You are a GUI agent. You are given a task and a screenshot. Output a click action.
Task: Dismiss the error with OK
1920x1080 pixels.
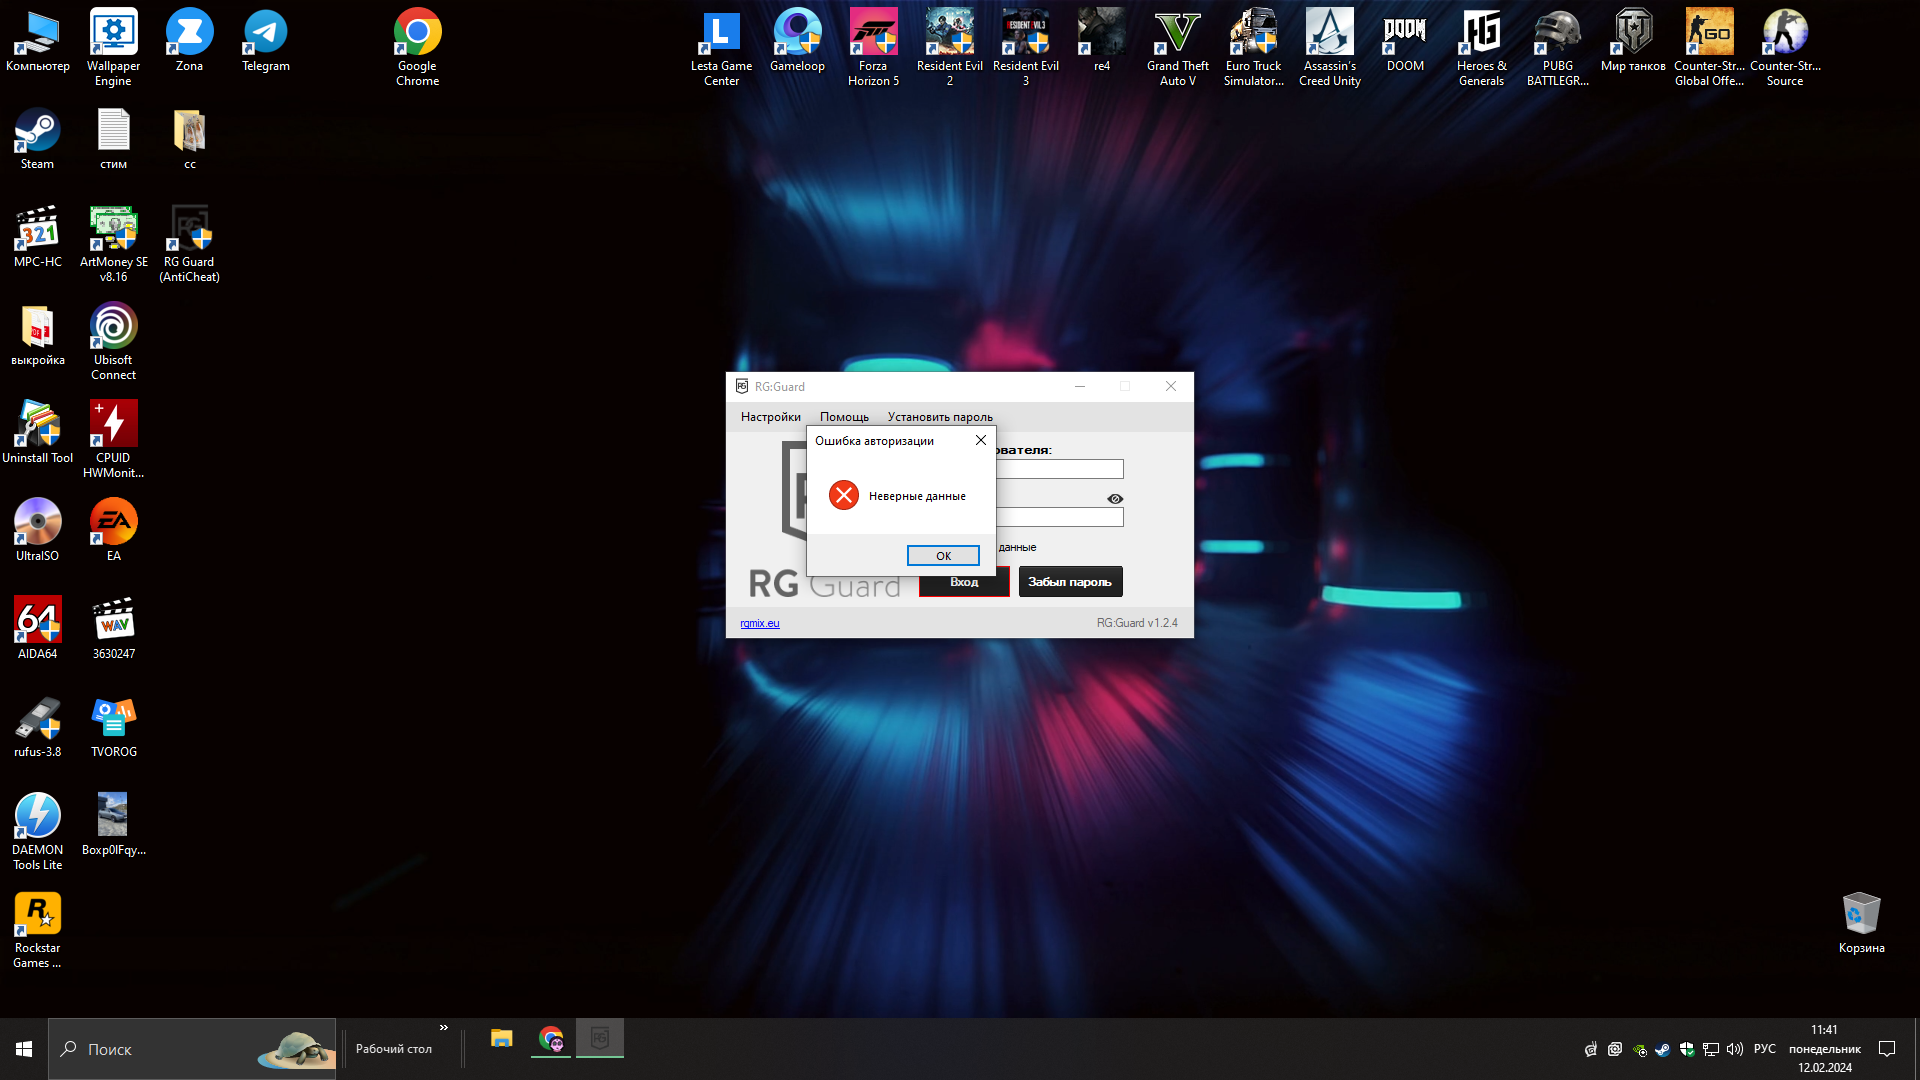click(x=943, y=555)
